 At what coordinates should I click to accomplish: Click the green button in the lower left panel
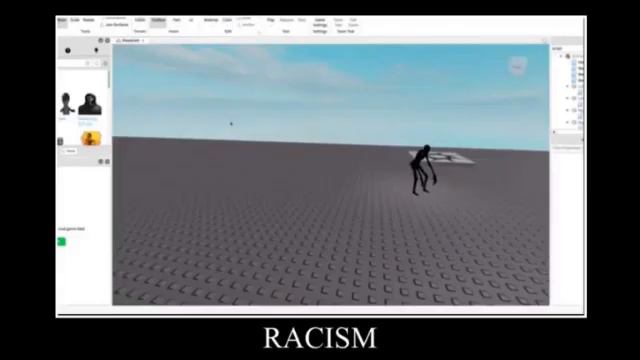tap(62, 242)
